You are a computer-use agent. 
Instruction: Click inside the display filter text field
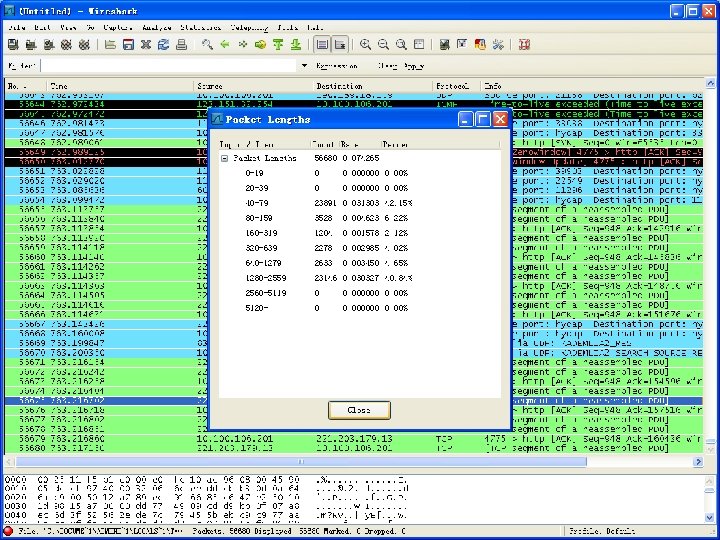tap(170, 66)
